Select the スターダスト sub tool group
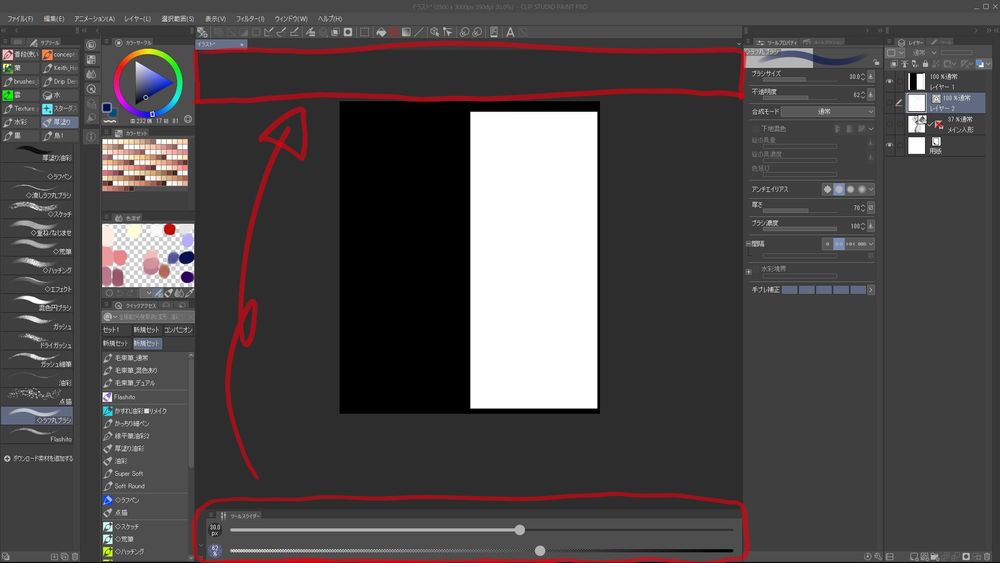Viewport: 1000px width, 563px height. click(x=60, y=108)
